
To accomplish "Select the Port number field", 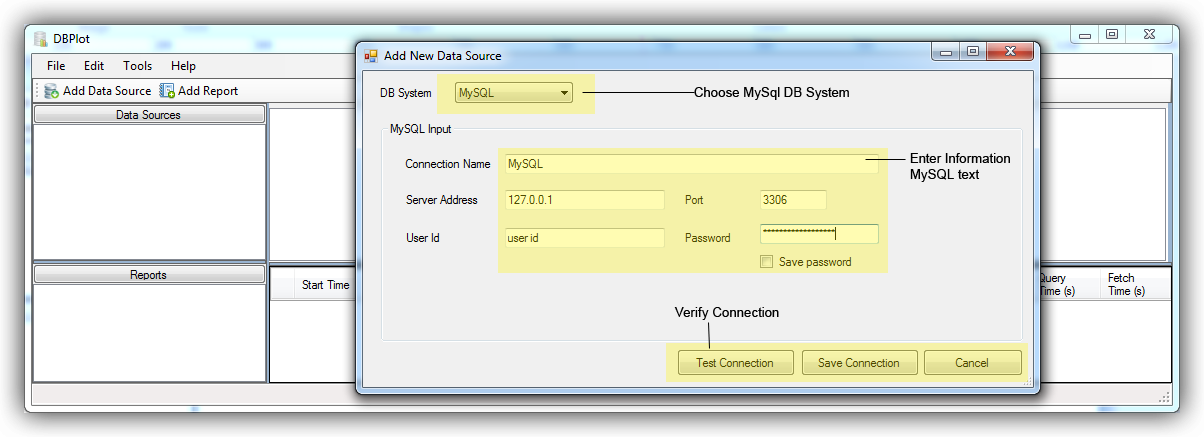I will pyautogui.click(x=793, y=200).
